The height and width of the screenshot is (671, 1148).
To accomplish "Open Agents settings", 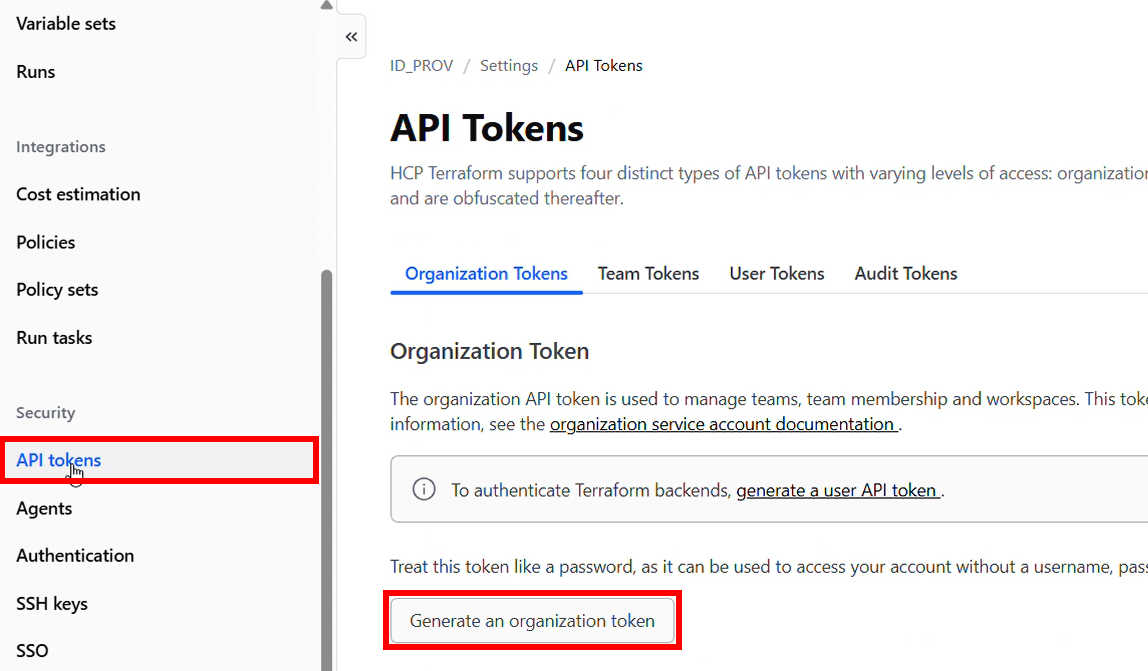I will click(x=44, y=508).
